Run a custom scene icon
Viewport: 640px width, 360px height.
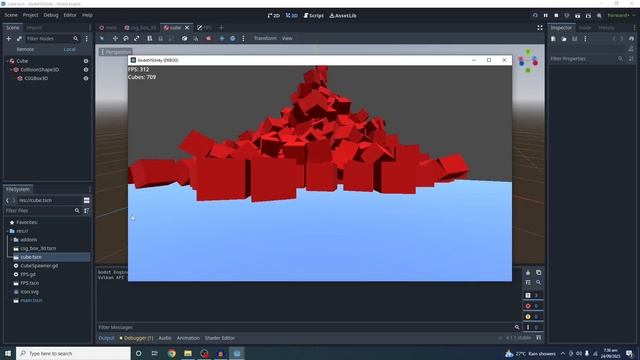click(x=588, y=16)
